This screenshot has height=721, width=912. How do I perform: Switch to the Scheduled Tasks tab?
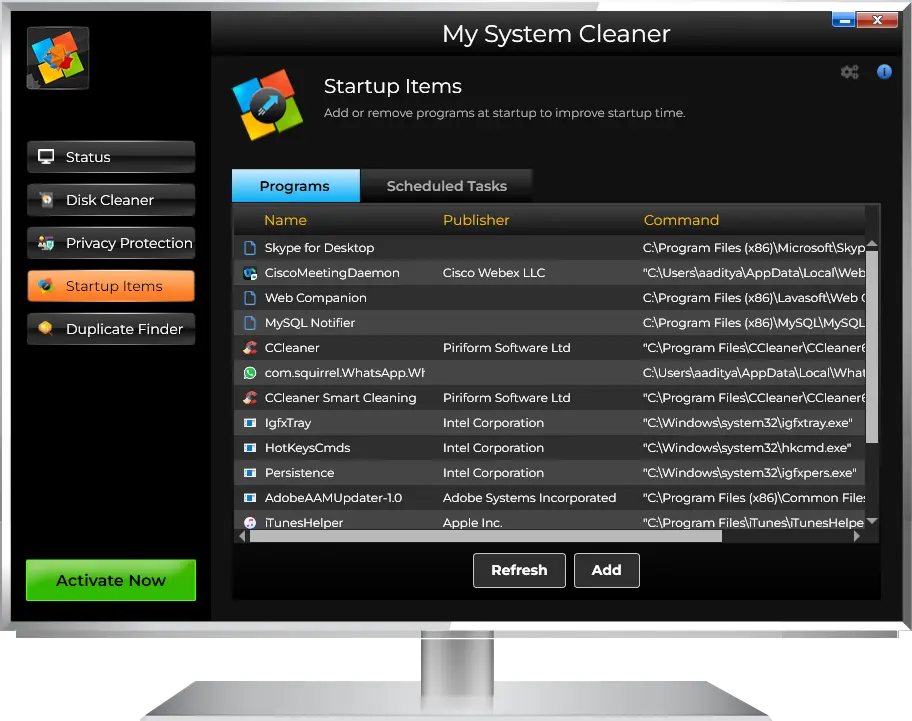[x=446, y=186]
